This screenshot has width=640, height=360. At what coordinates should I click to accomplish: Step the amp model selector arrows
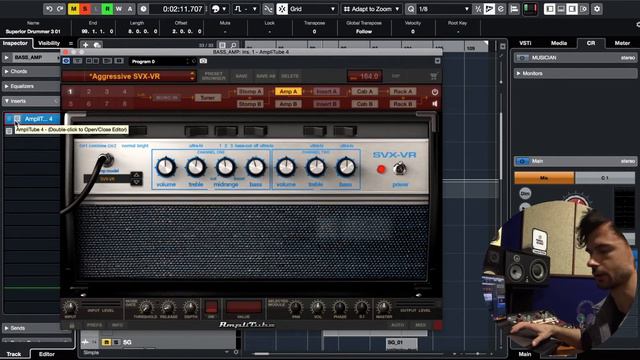pyautogui.click(x=137, y=178)
